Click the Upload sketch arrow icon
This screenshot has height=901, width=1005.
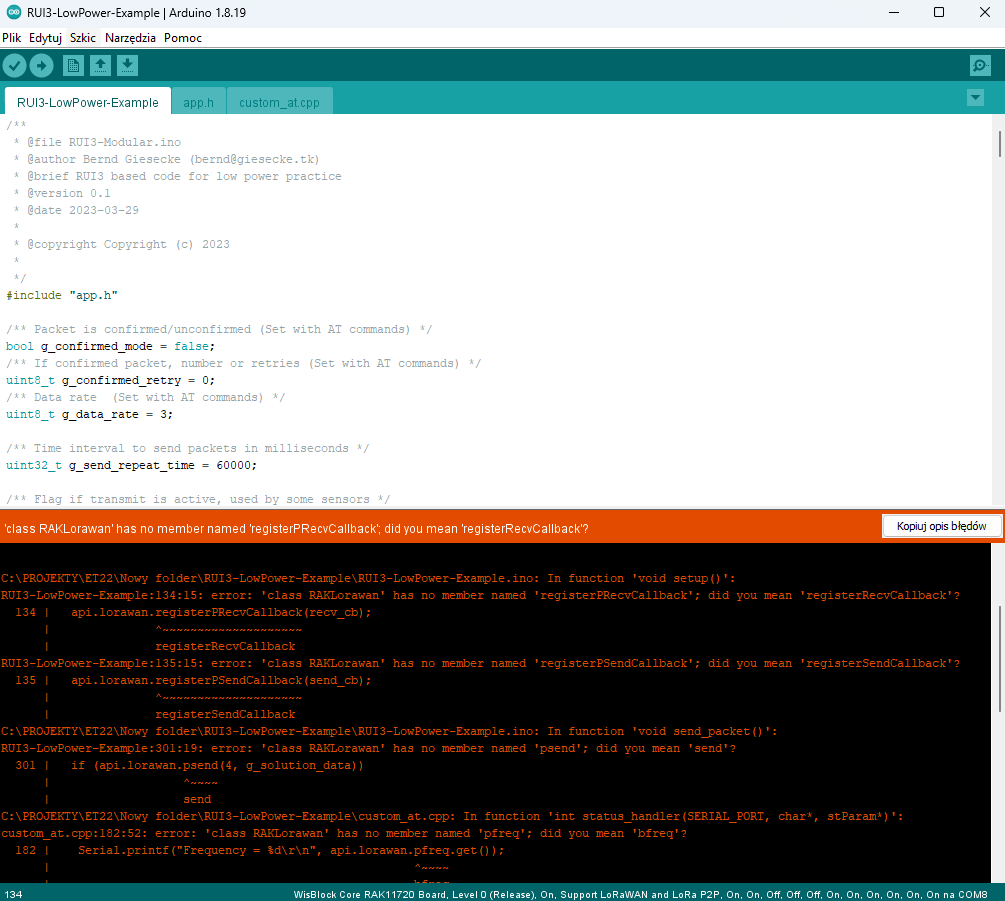41,66
